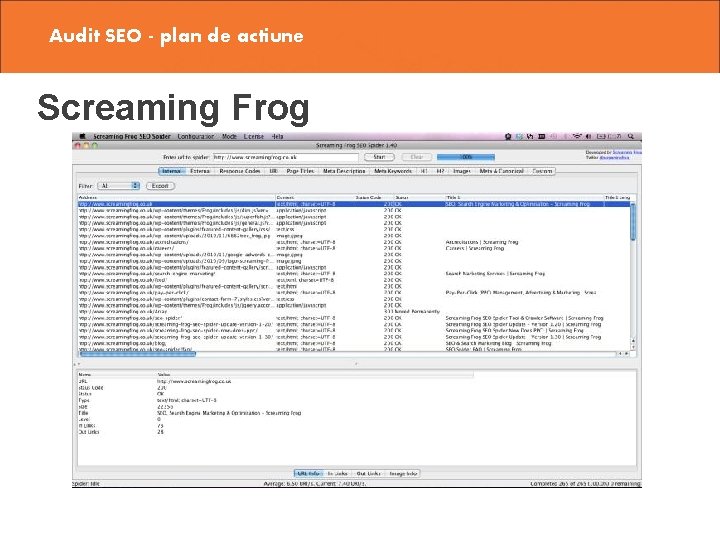Click the Wi-Fi status menu bar icon
Image resolution: width=720 pixels, height=540 pixels.
tap(577, 136)
